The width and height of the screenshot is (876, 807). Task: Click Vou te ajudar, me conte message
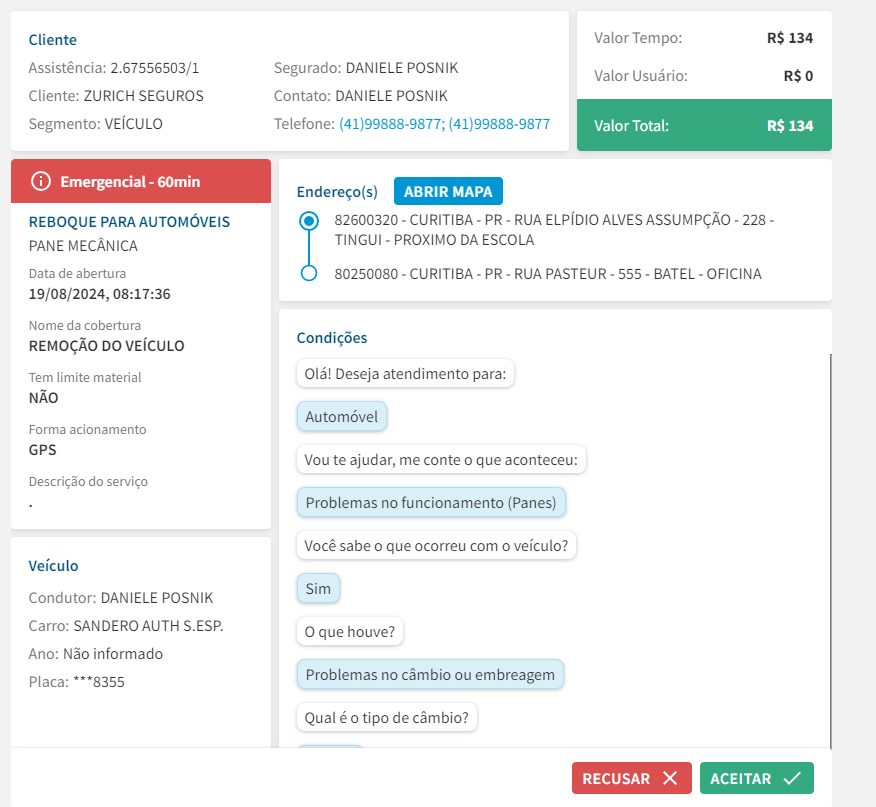441,459
